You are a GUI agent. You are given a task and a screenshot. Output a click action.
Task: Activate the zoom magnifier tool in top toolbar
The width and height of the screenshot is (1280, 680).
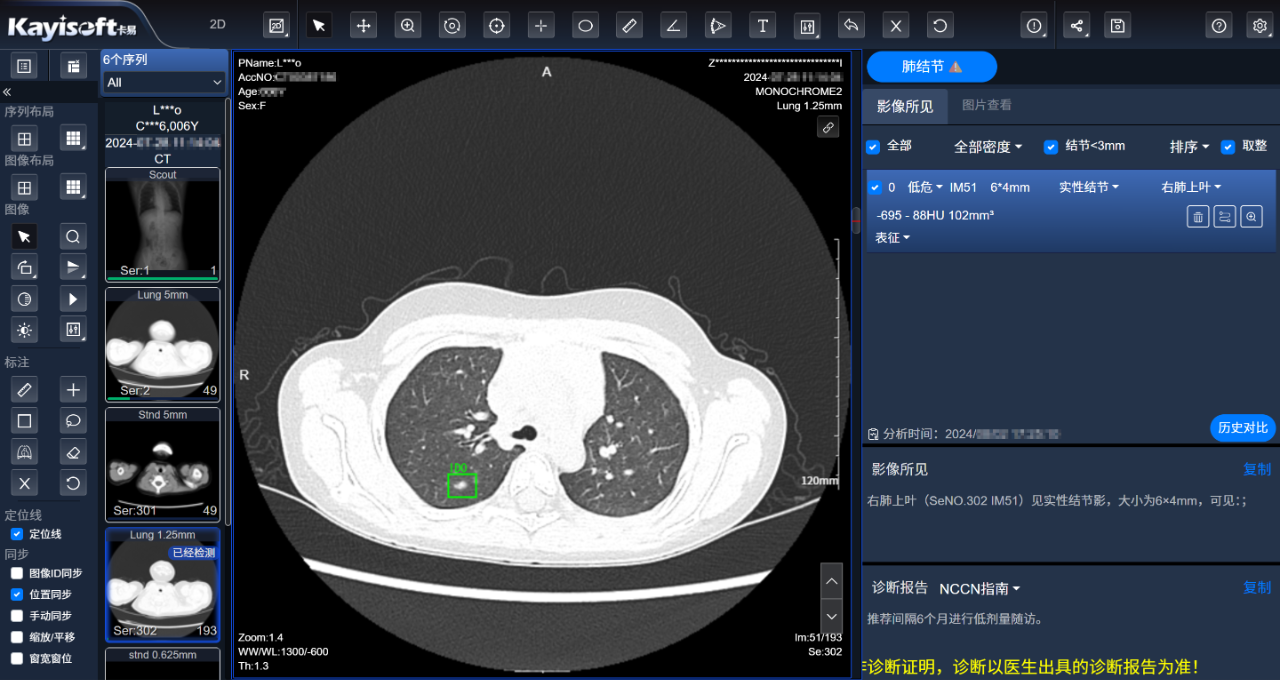coord(407,26)
